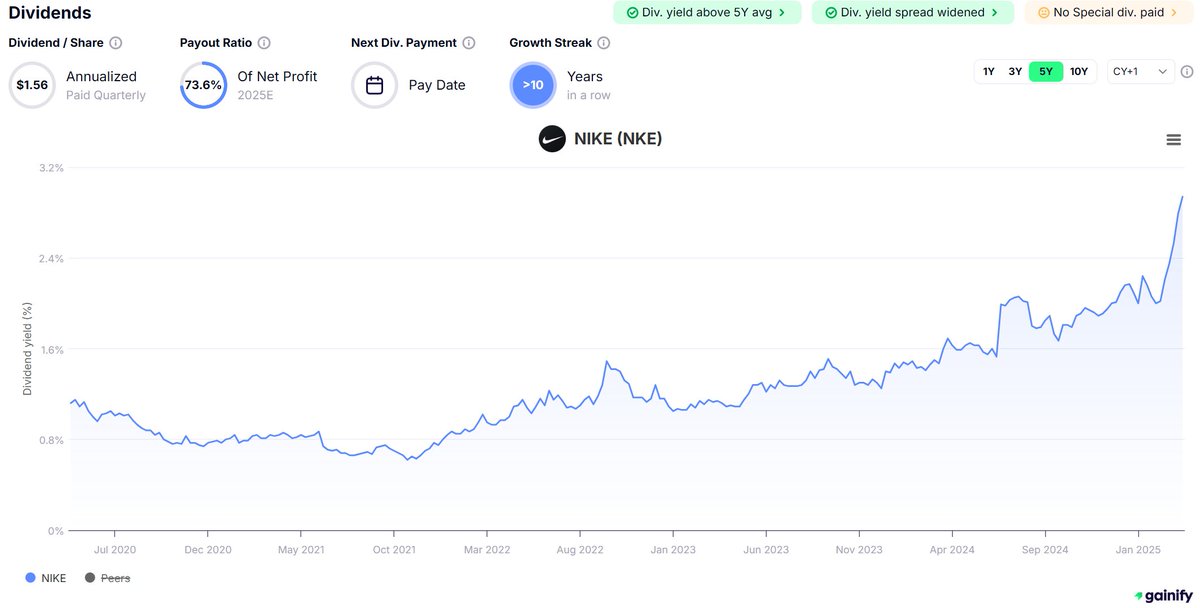Screen dimensions: 1200x608
Task: Toggle Peers series in chart legend
Action: point(108,578)
